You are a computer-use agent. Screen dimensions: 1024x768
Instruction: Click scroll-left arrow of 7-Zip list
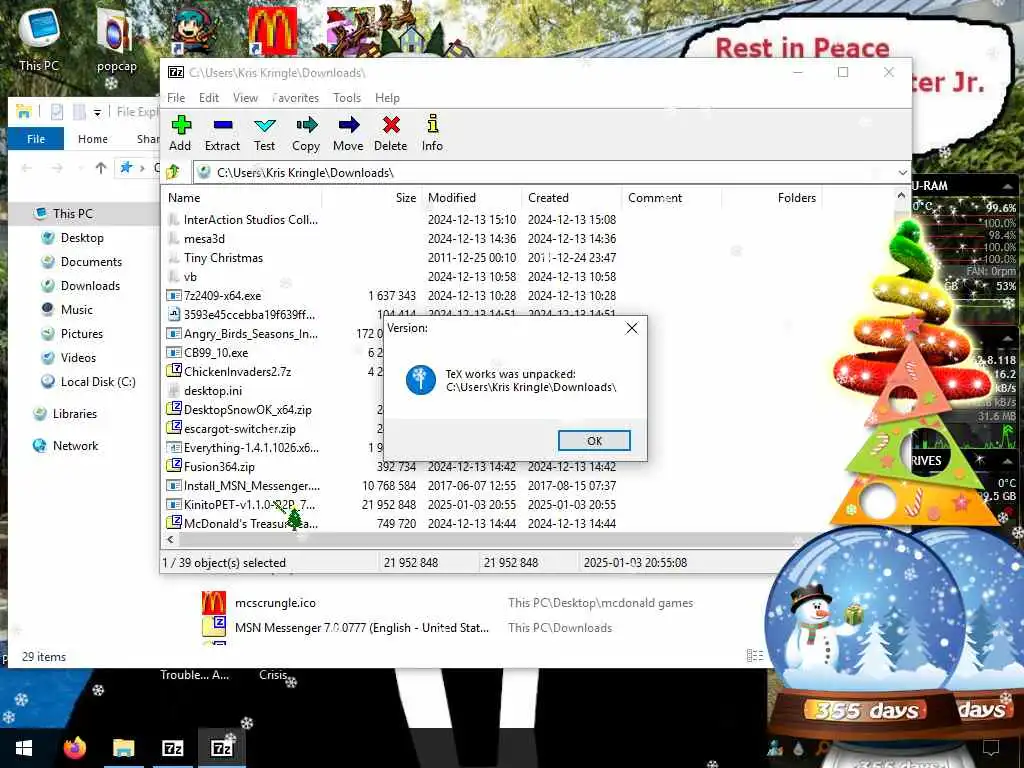[170, 540]
